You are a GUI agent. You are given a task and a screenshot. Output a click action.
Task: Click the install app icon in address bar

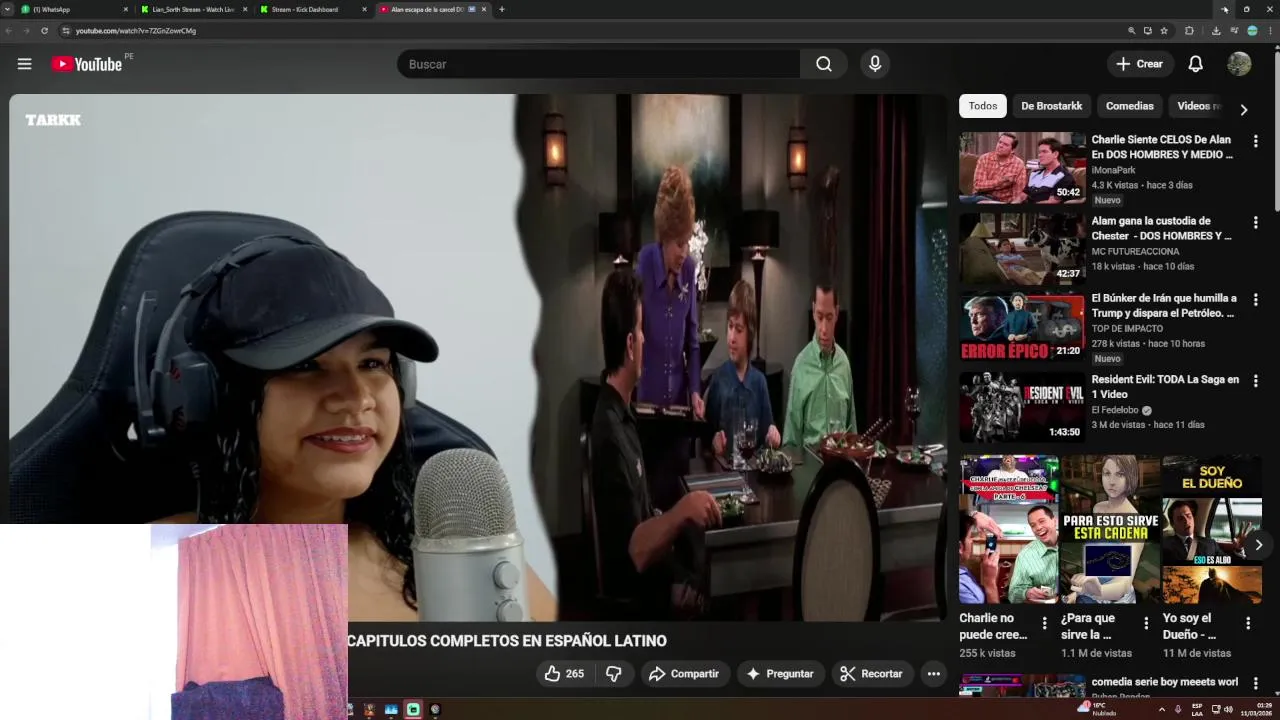tap(1148, 31)
